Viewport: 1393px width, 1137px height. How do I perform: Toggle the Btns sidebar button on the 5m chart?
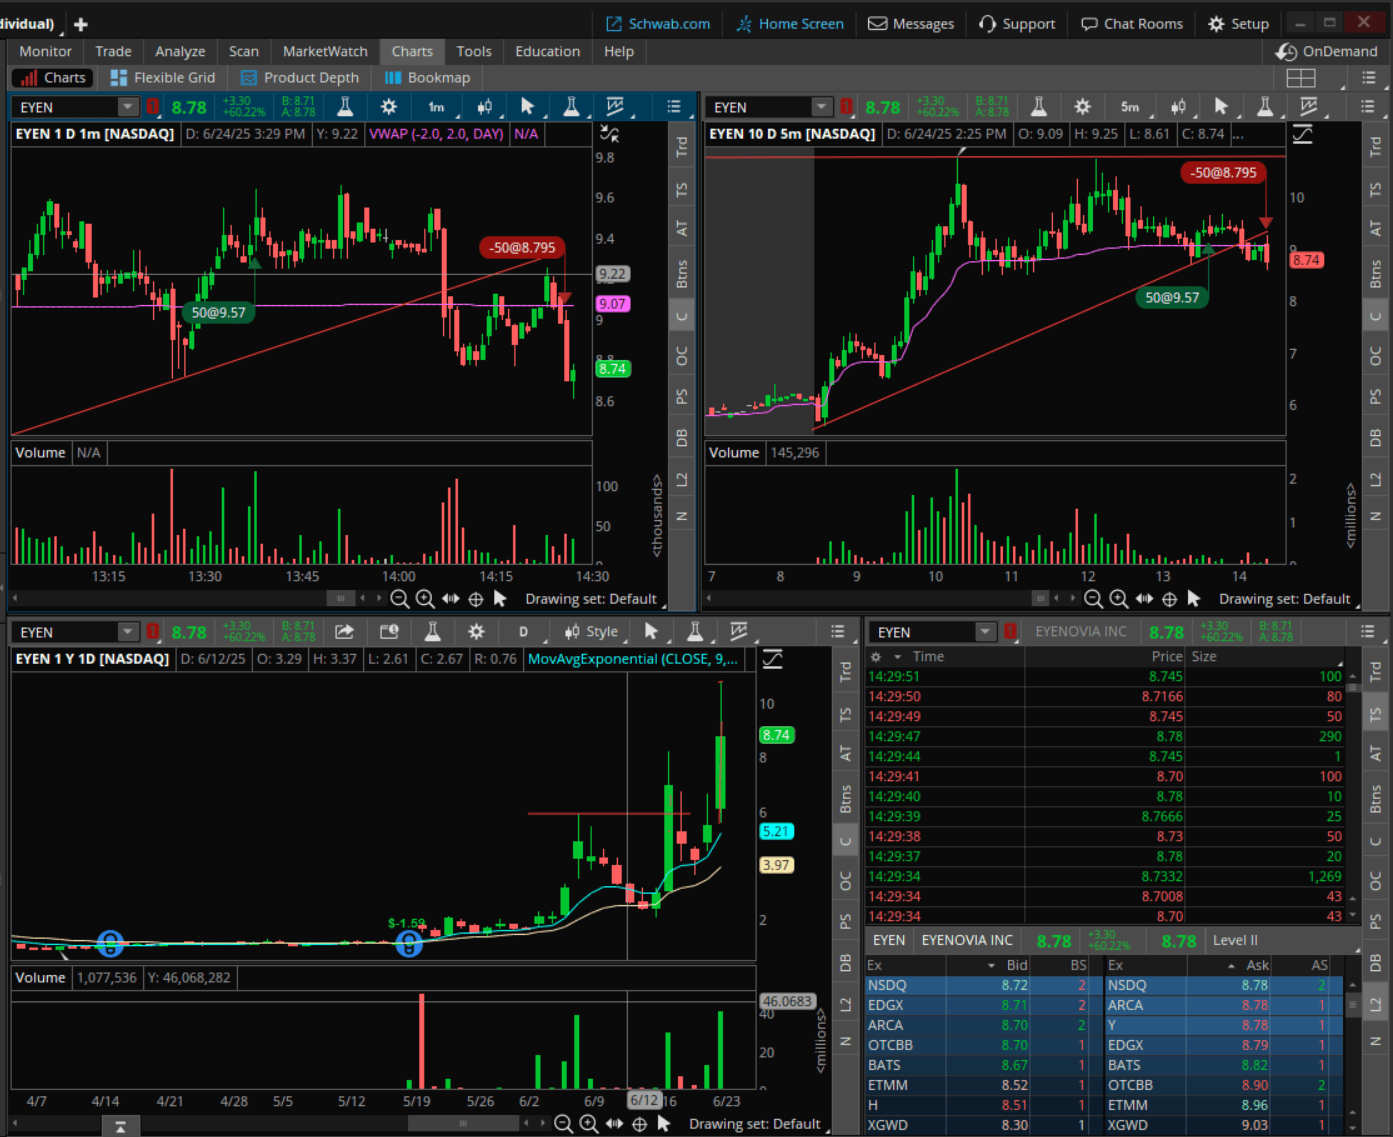[x=1376, y=274]
